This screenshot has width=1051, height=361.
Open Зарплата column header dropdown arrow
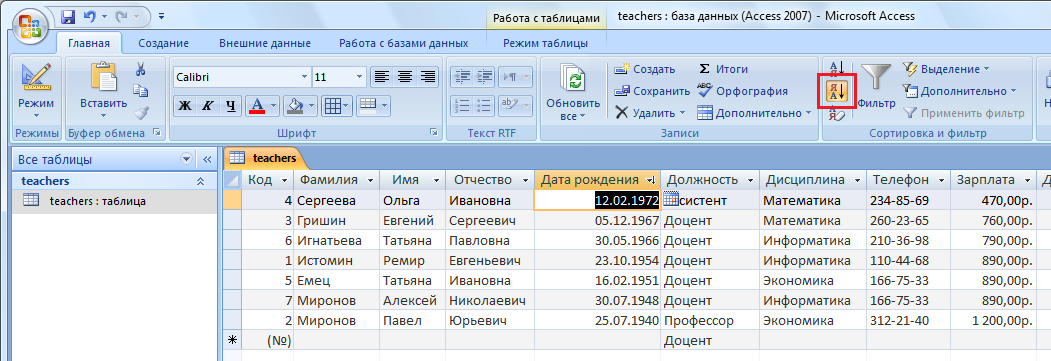pos(1028,180)
